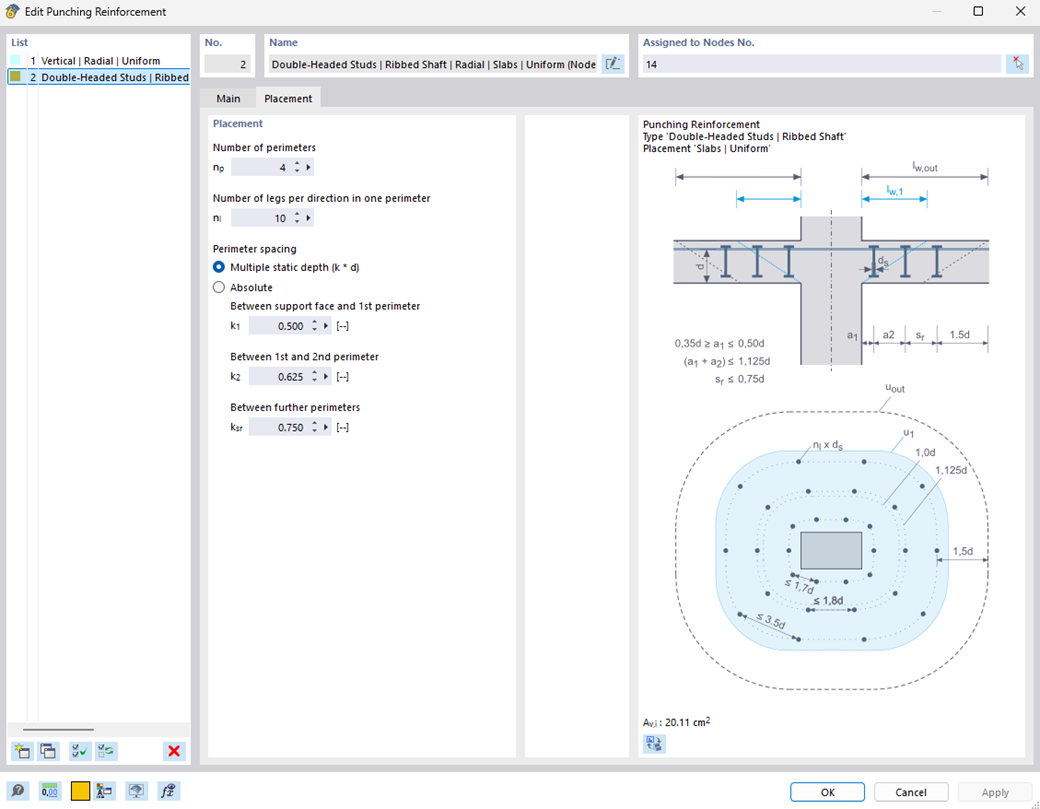Copy the selected reinforcement entry

pos(46,751)
